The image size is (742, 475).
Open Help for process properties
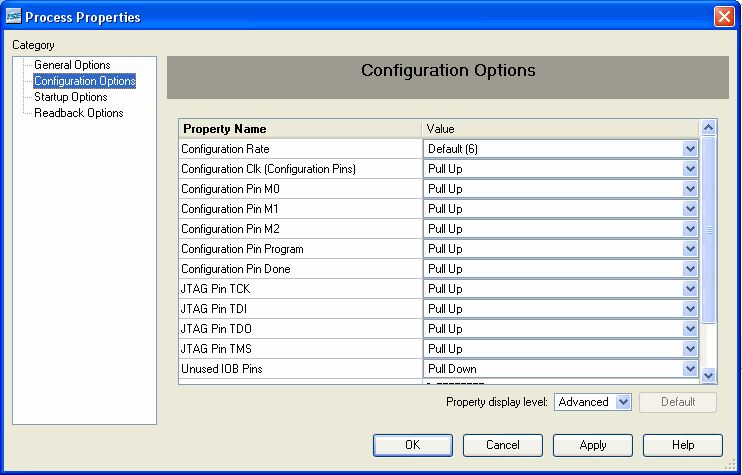pos(683,445)
